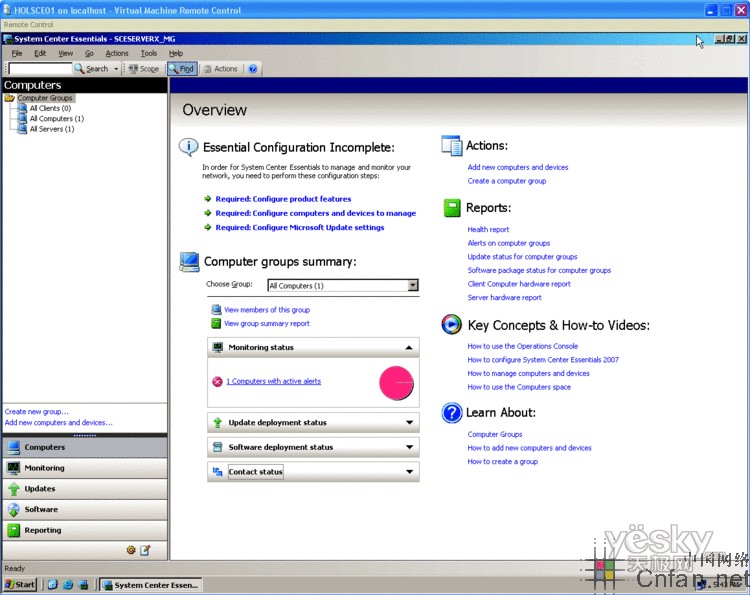Viewport: 750px width, 595px height.
Task: Click the Key Concepts video play icon
Action: [452, 325]
